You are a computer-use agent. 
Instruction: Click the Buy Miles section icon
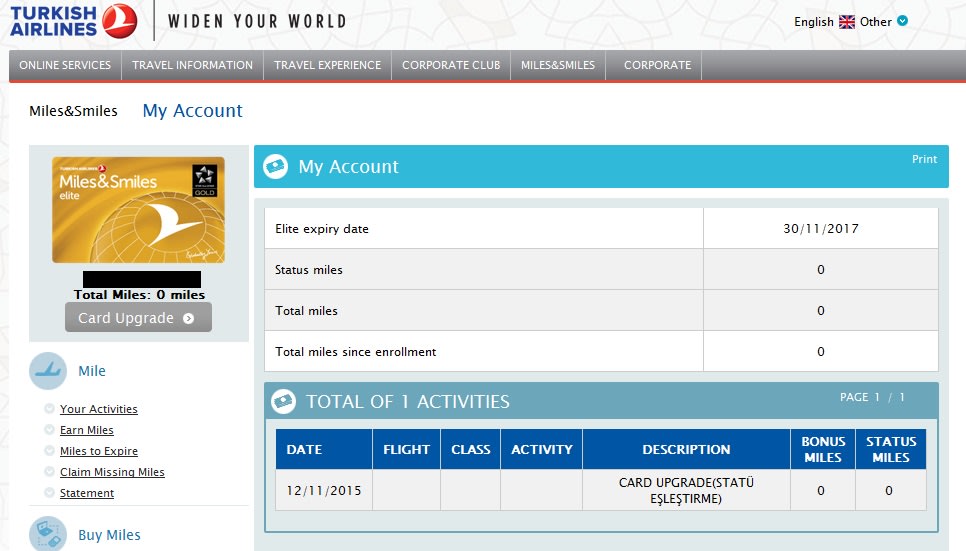pyautogui.click(x=48, y=534)
